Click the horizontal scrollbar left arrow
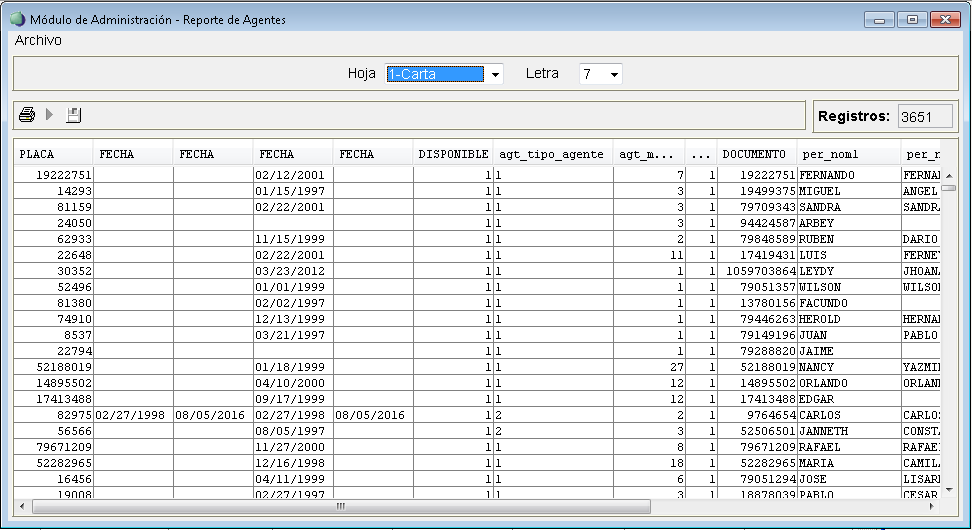Screen dimensions: 972x530 click(x=21, y=506)
